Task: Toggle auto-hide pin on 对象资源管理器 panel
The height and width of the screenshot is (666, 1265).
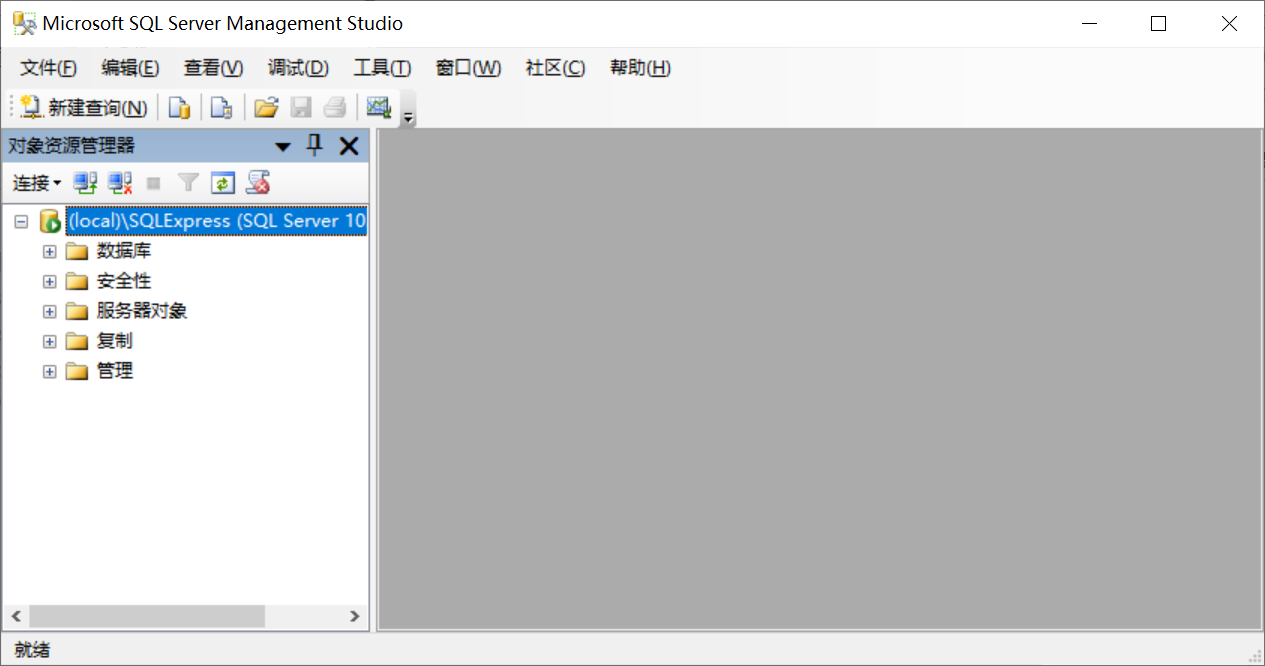Action: tap(315, 146)
